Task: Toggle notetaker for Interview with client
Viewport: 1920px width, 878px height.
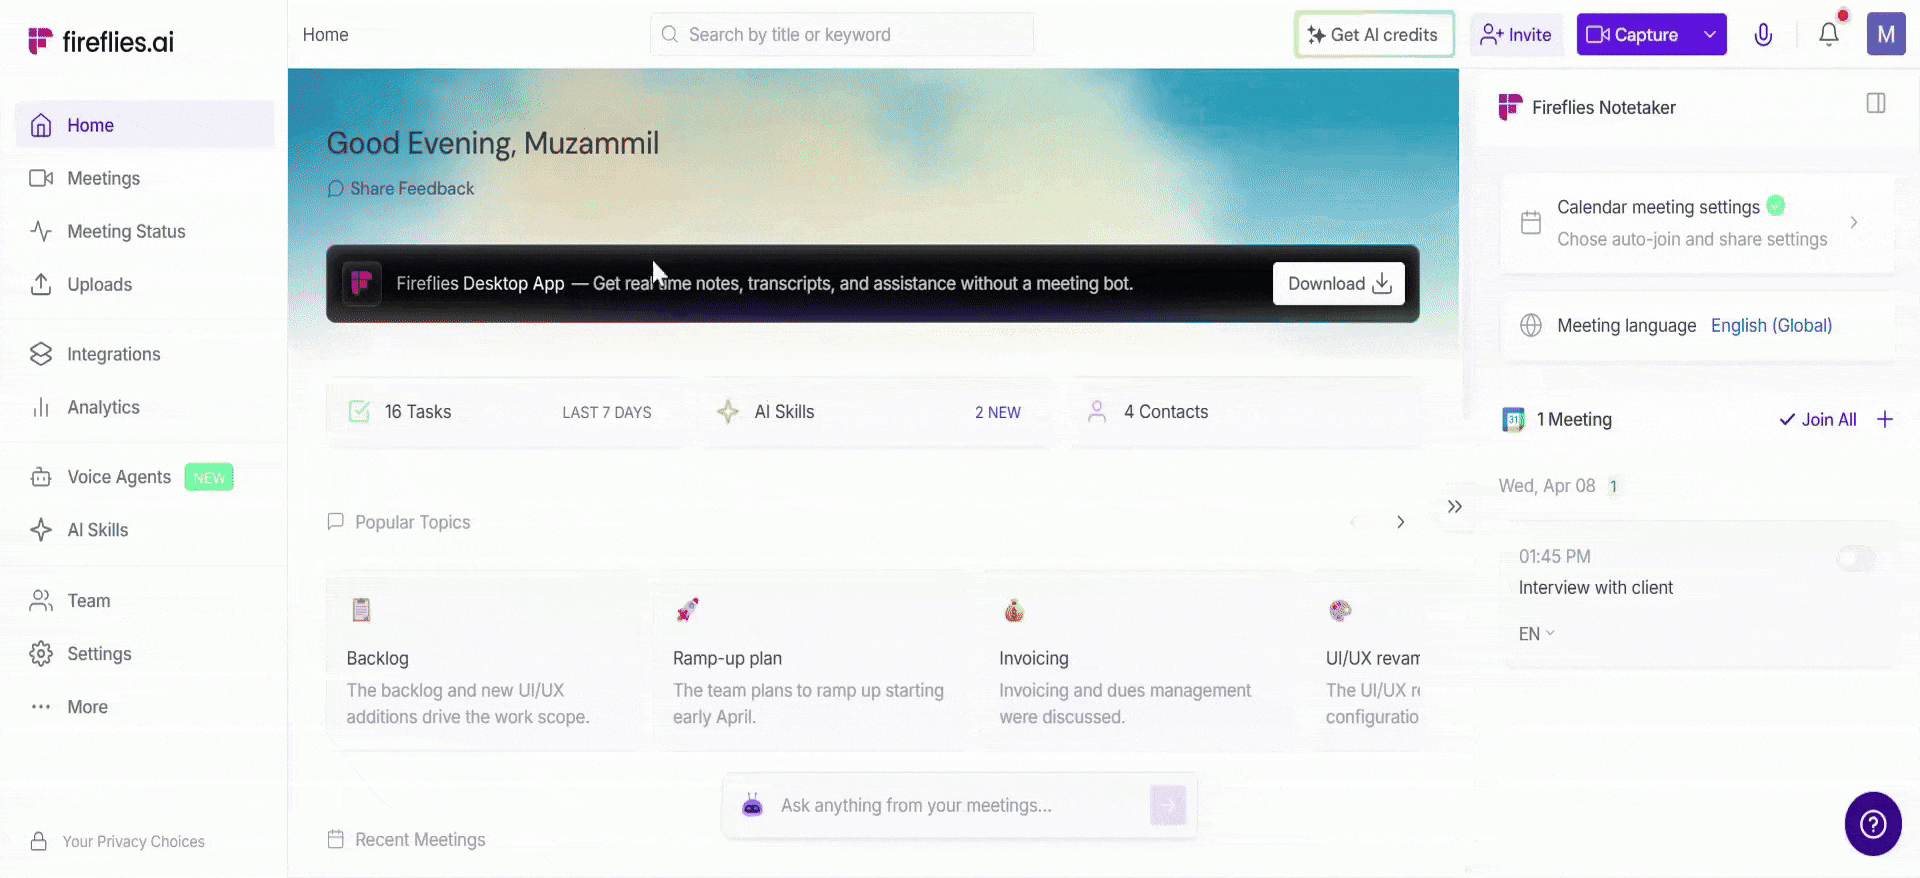Action: 1856,559
